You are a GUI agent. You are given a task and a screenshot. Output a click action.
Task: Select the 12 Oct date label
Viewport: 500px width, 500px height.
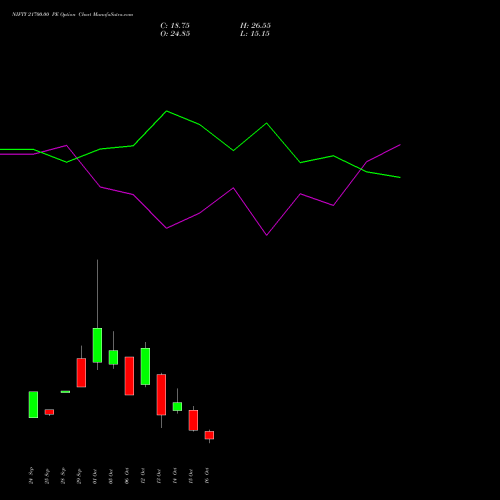coord(143,476)
